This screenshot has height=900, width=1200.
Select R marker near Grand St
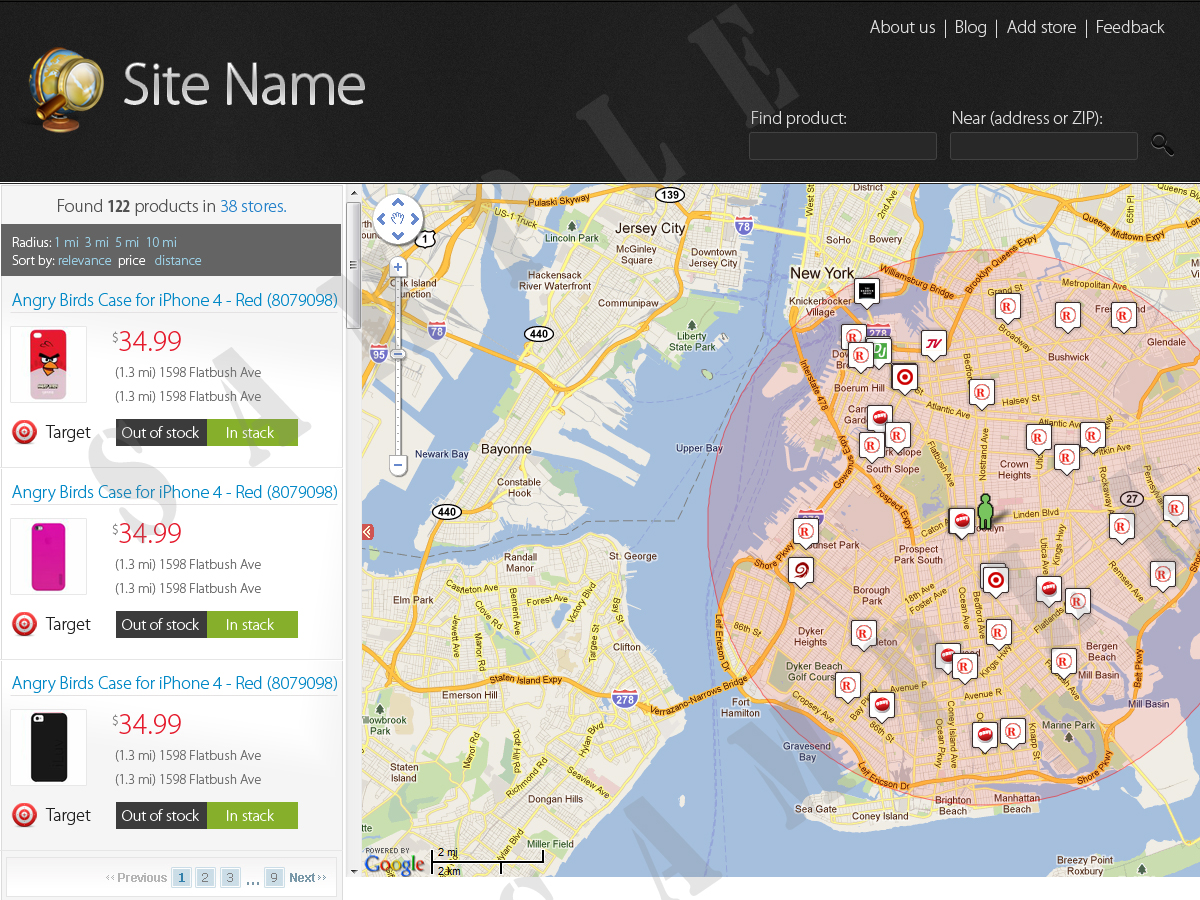click(x=1008, y=307)
